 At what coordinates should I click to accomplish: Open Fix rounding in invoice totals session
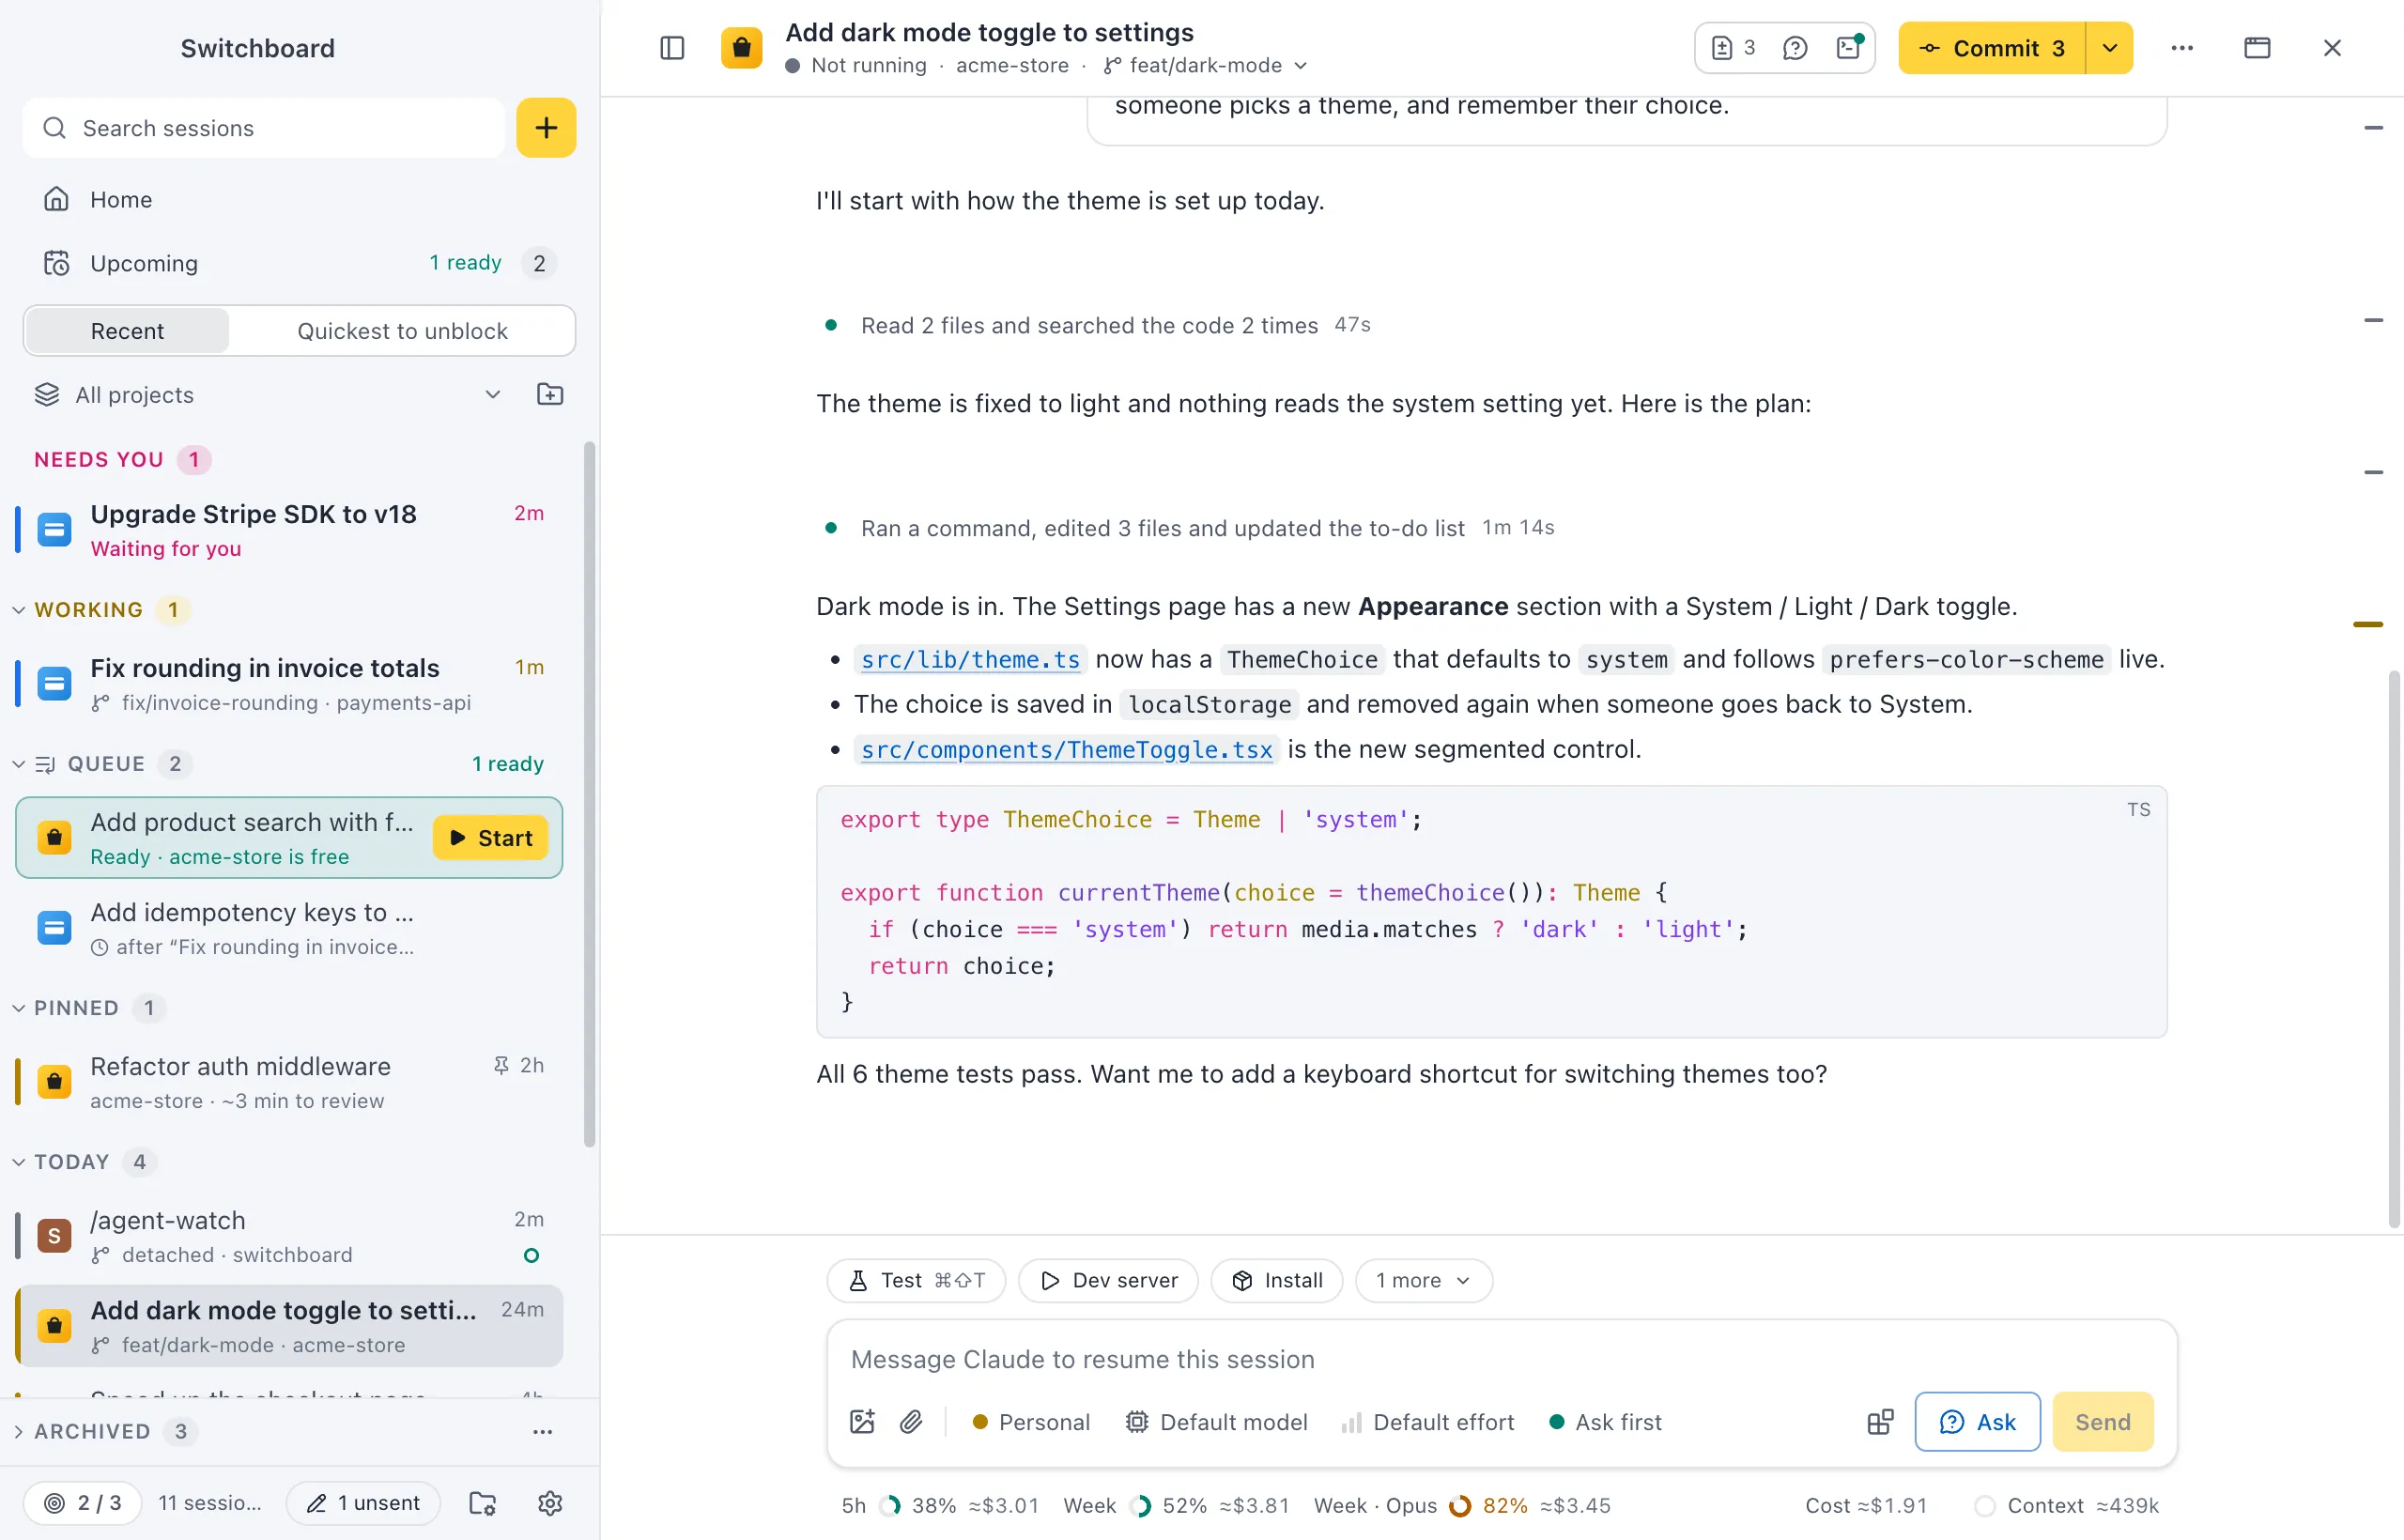(x=289, y=684)
